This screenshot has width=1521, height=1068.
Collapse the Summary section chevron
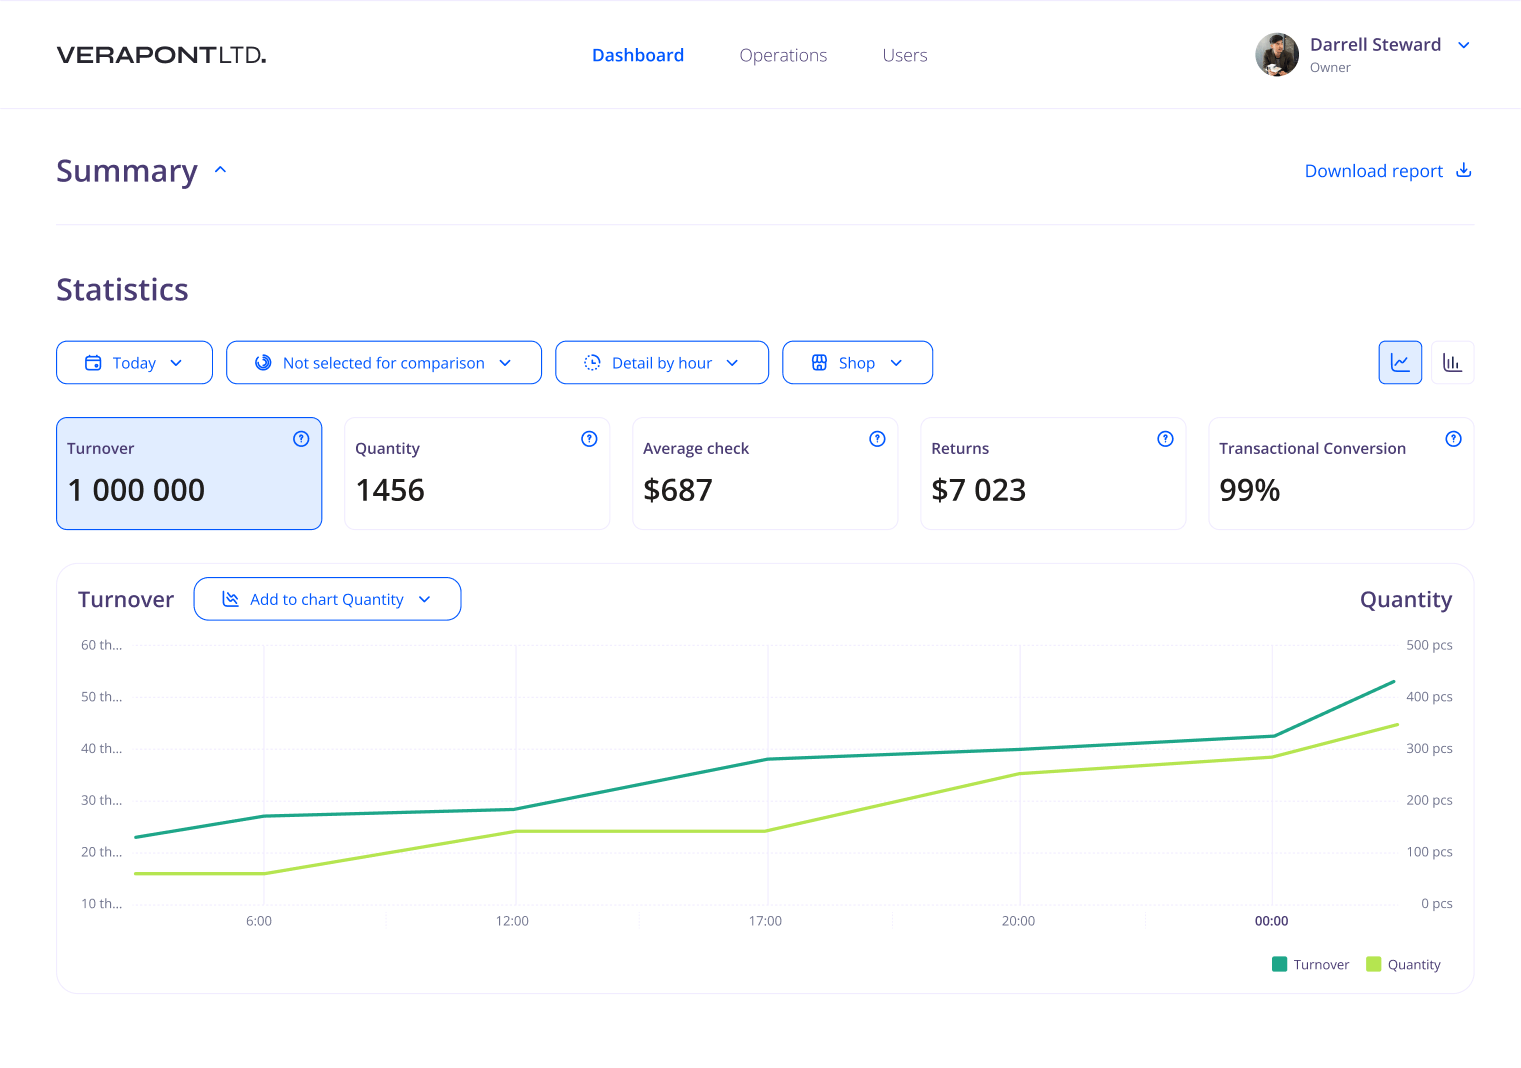tap(221, 171)
